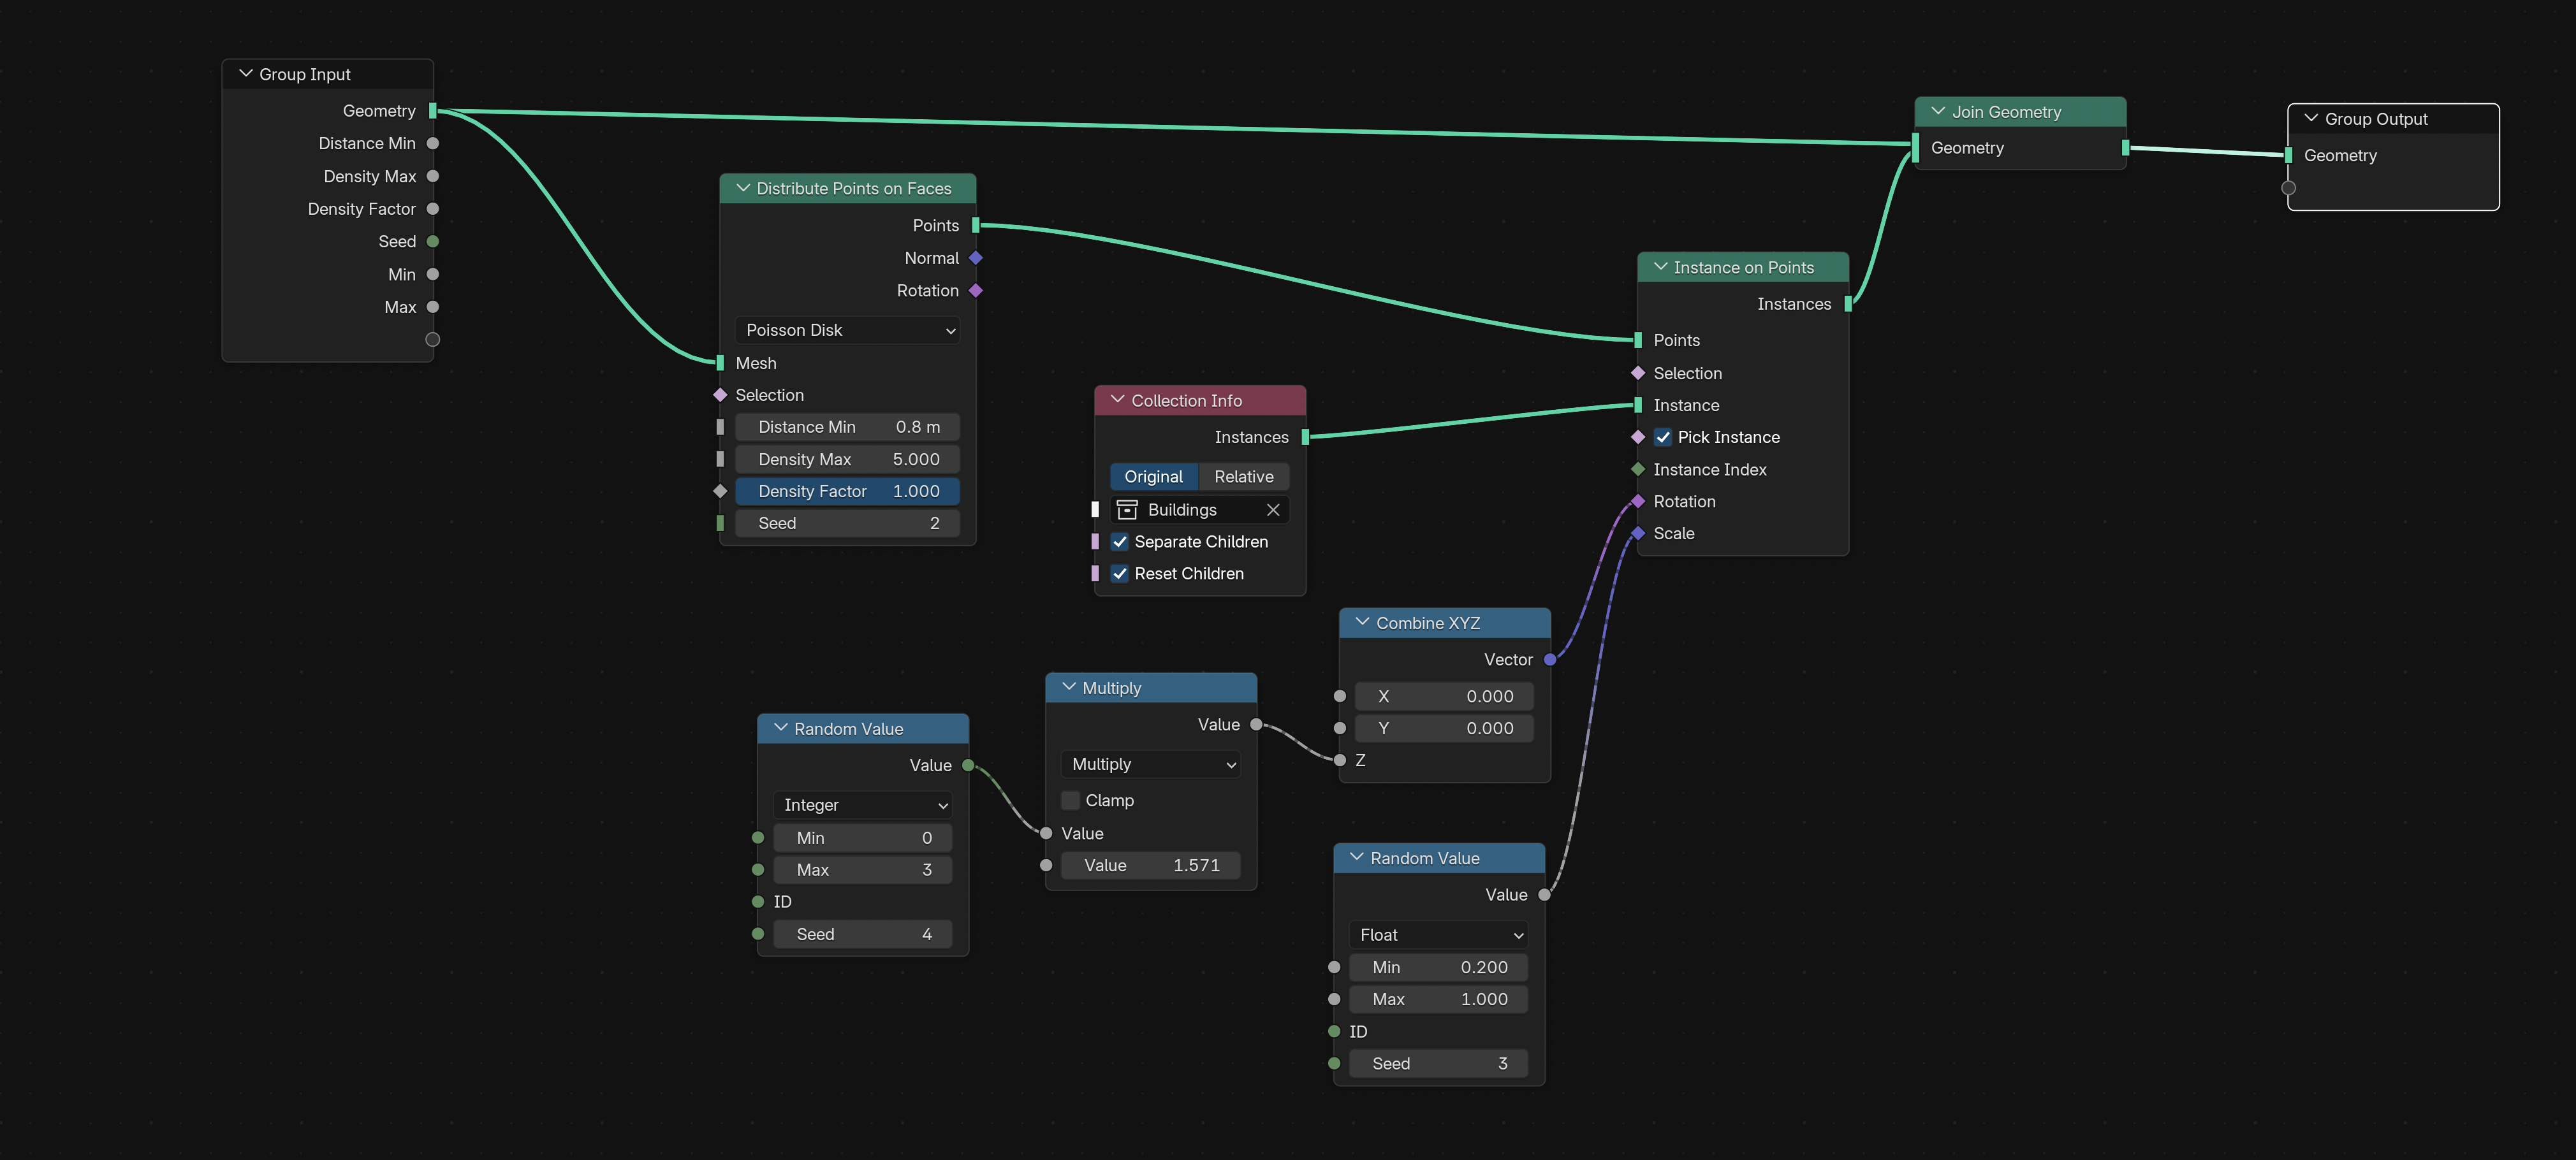Image resolution: width=2576 pixels, height=1160 pixels.
Task: Click the Distribute Points Normal output socket
Action: (x=976, y=258)
